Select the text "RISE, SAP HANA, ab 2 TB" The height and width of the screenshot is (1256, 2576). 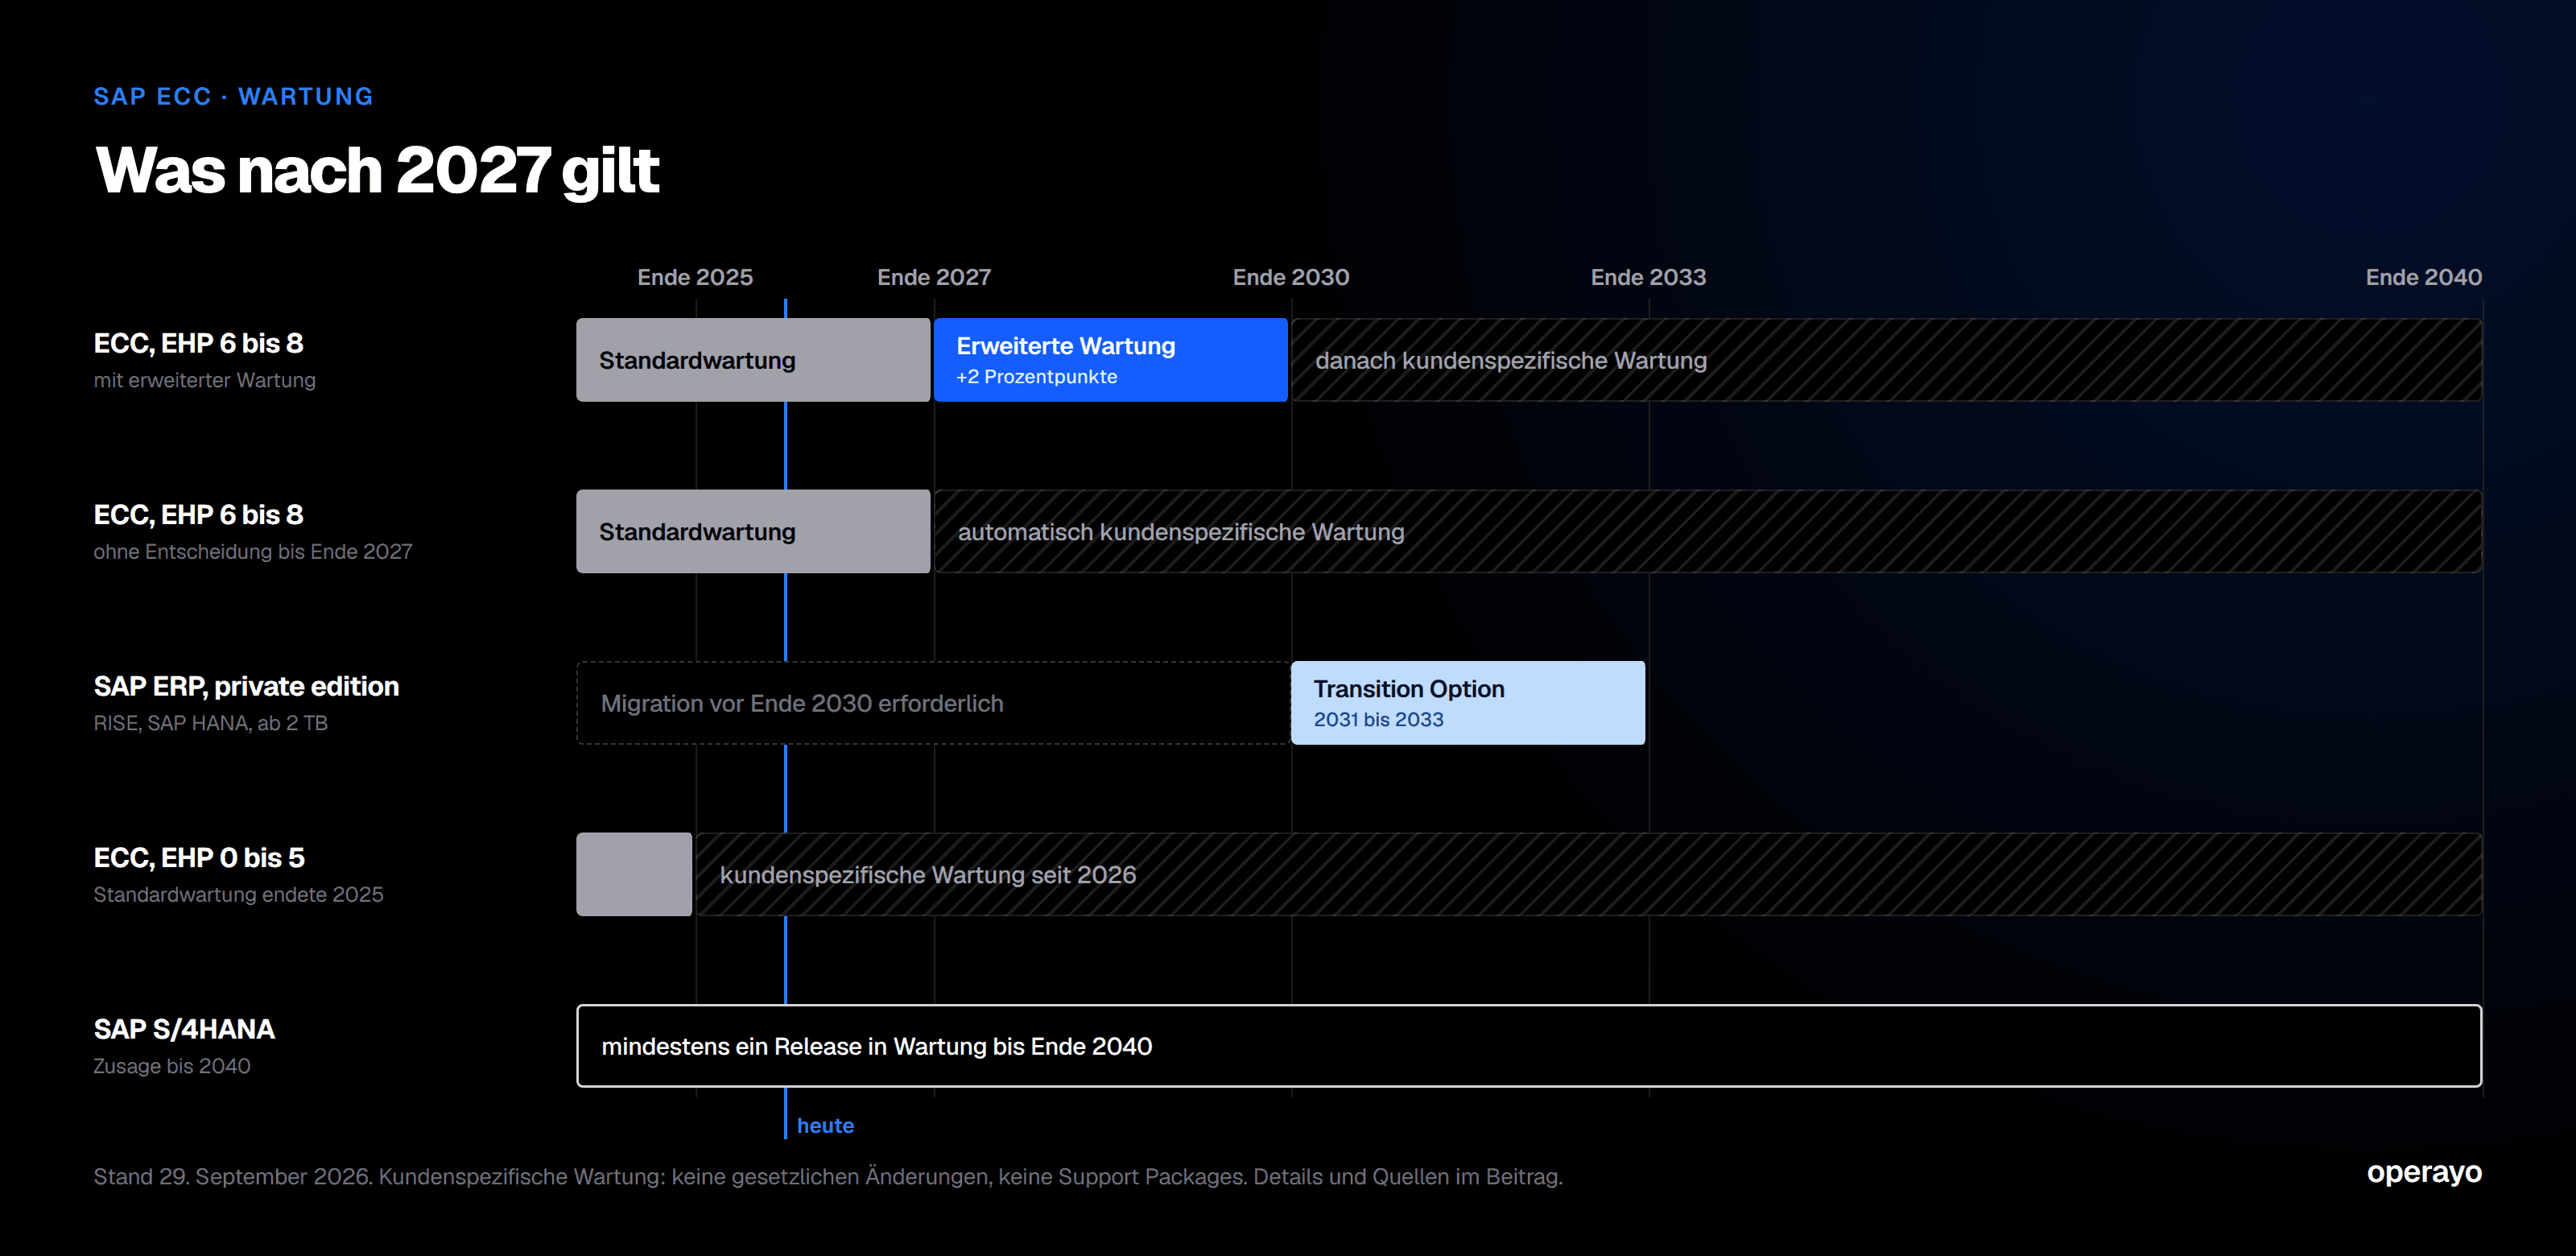[210, 723]
